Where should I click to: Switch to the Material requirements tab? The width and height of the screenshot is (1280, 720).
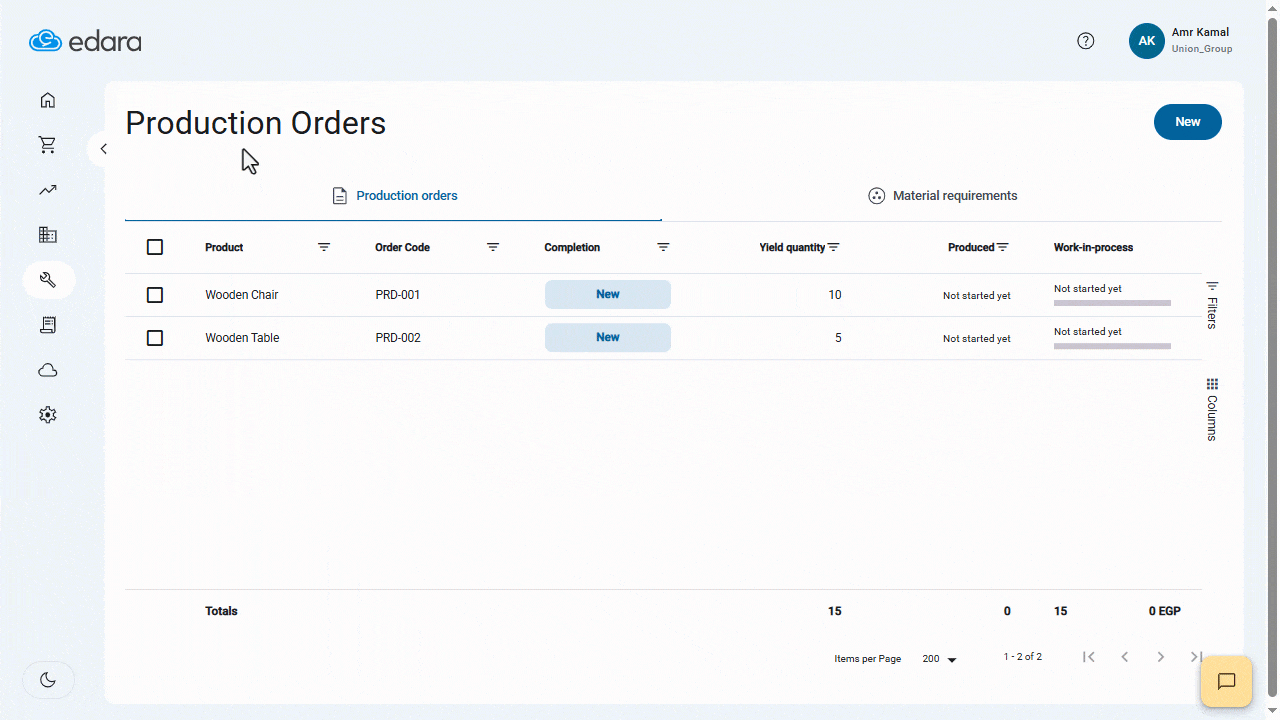coord(942,196)
